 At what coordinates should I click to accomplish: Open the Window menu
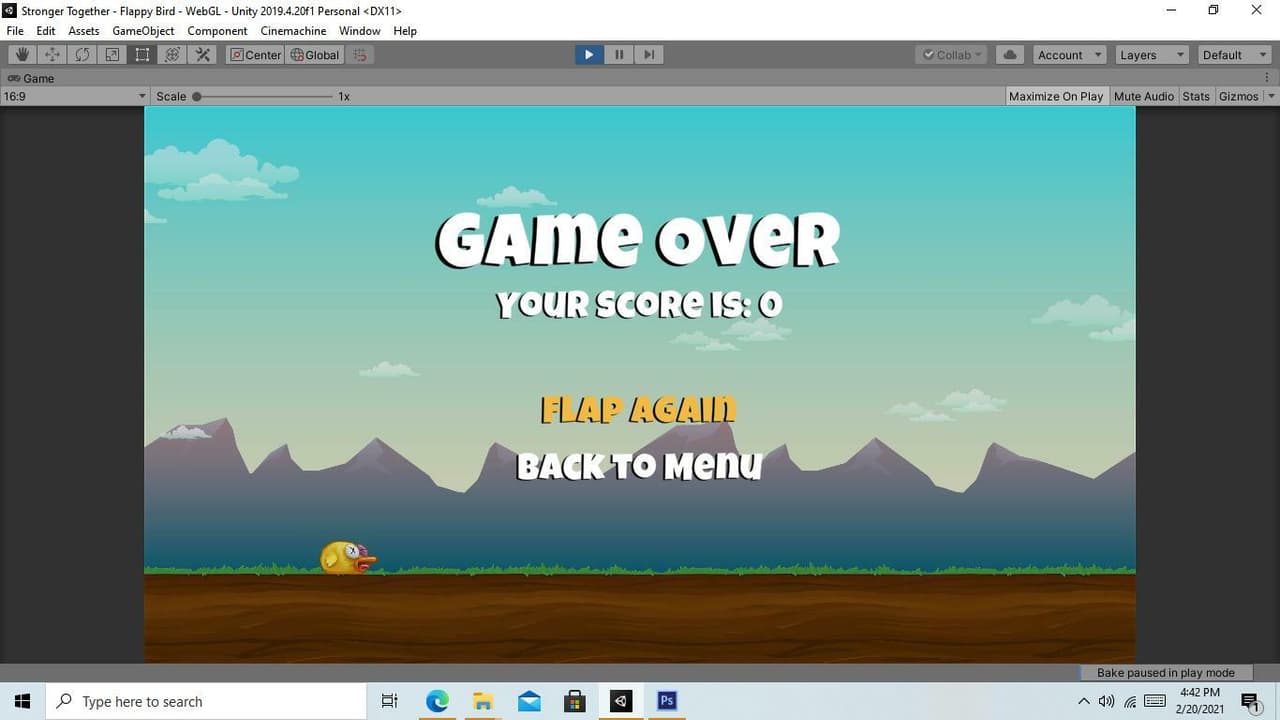[359, 31]
